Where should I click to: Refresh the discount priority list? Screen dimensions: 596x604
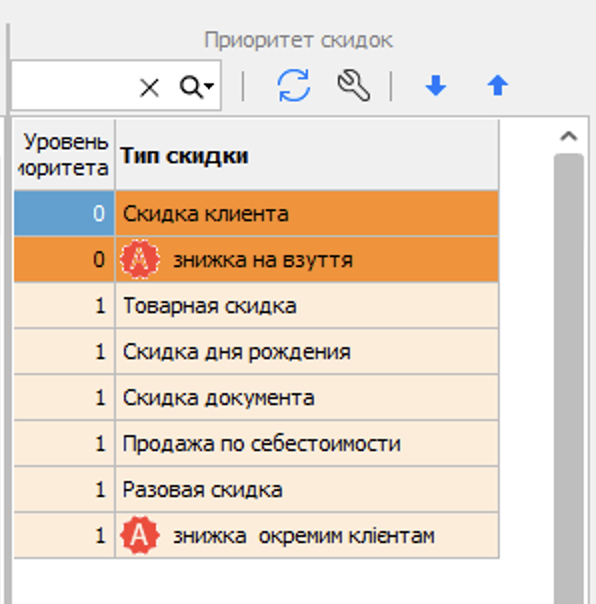294,86
